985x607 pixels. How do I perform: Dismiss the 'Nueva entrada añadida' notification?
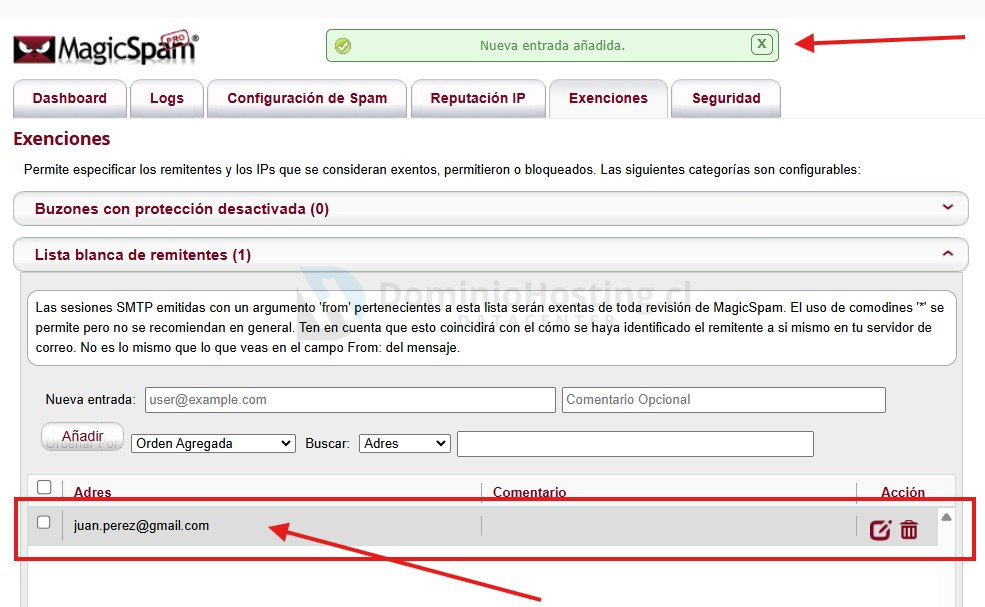[x=762, y=44]
